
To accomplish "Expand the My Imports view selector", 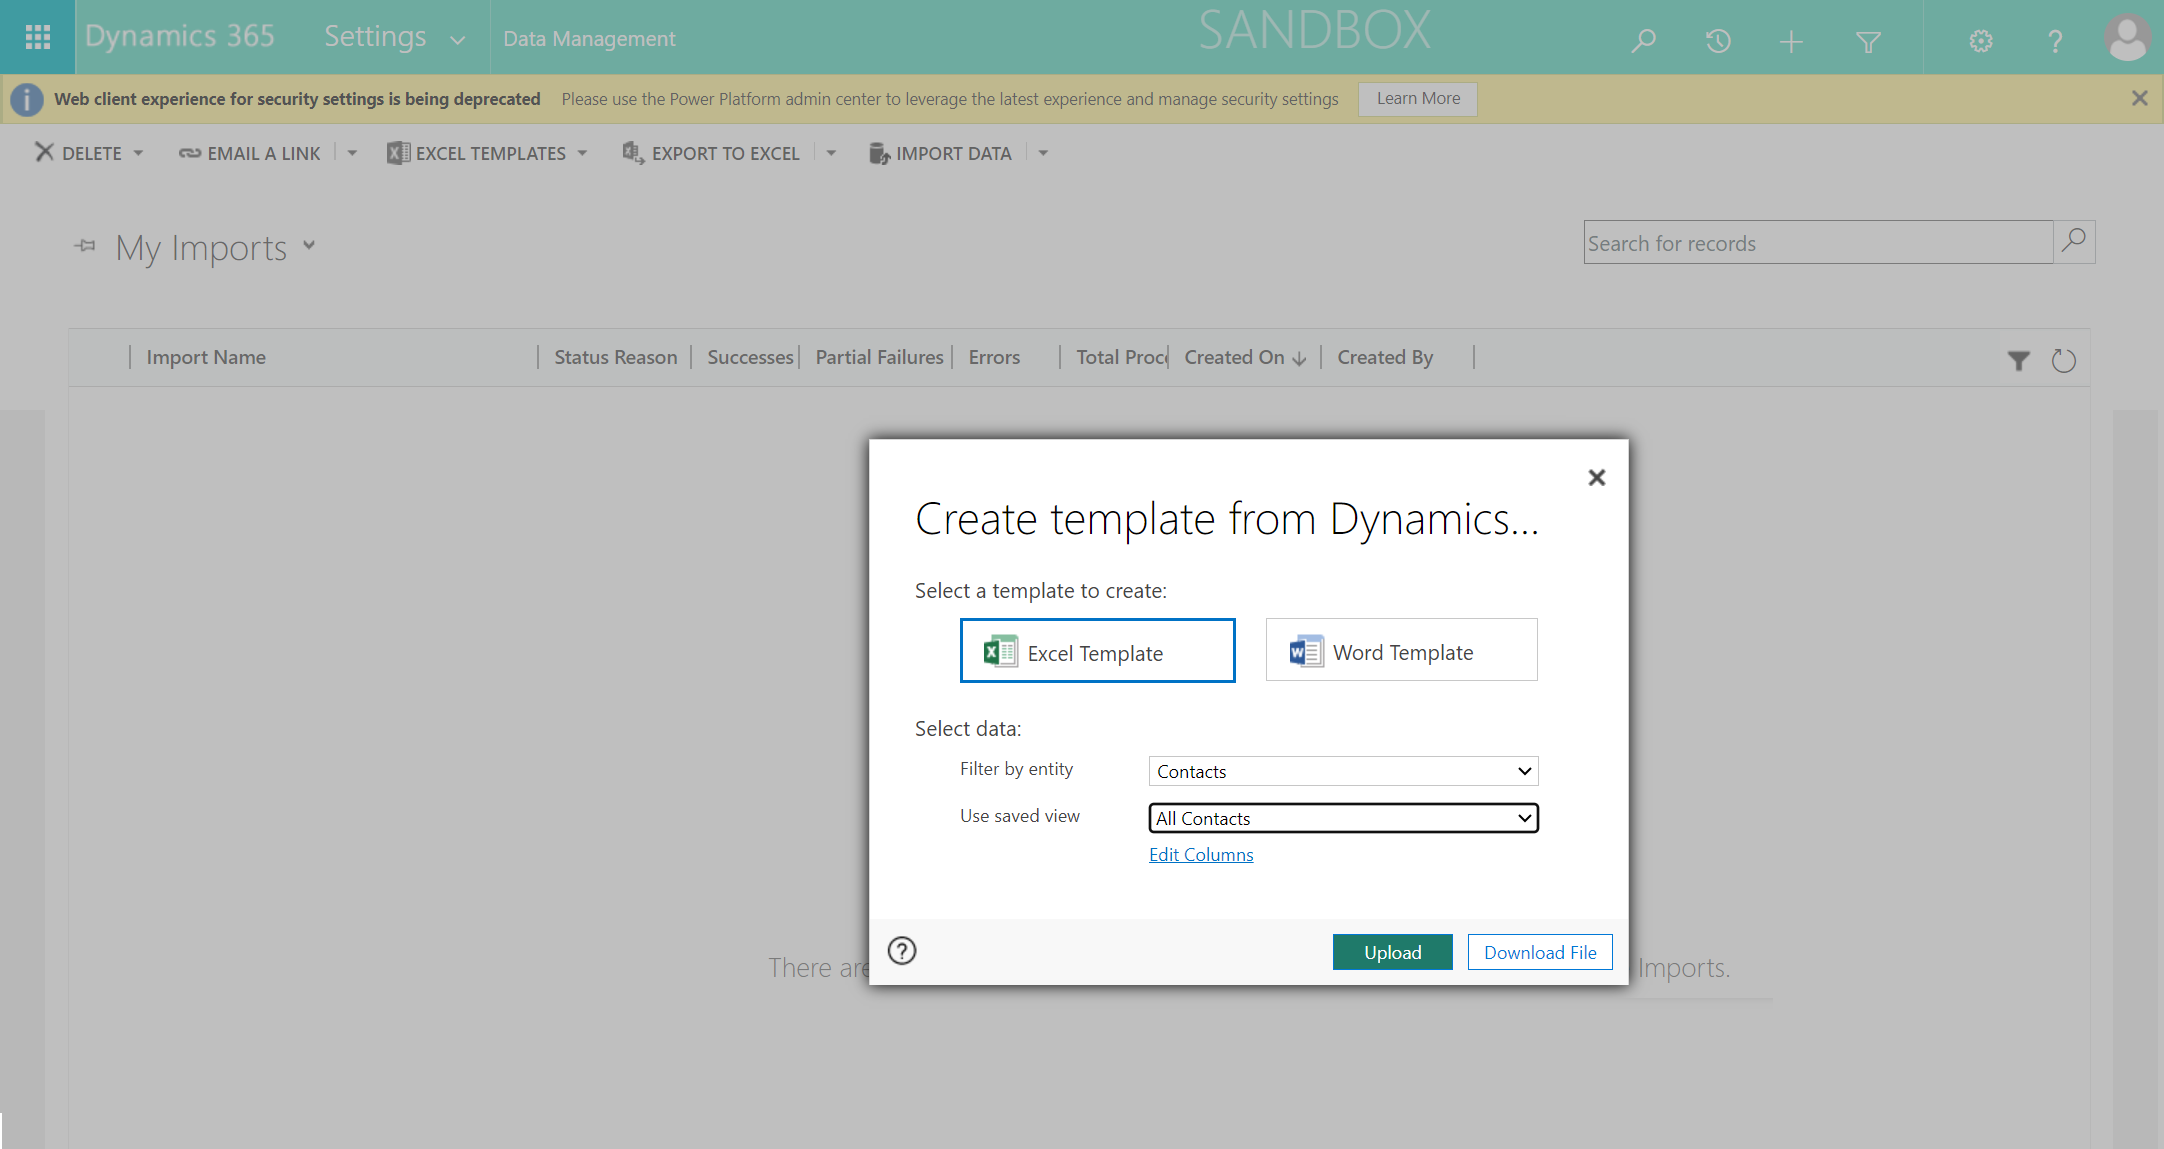I will coord(309,246).
